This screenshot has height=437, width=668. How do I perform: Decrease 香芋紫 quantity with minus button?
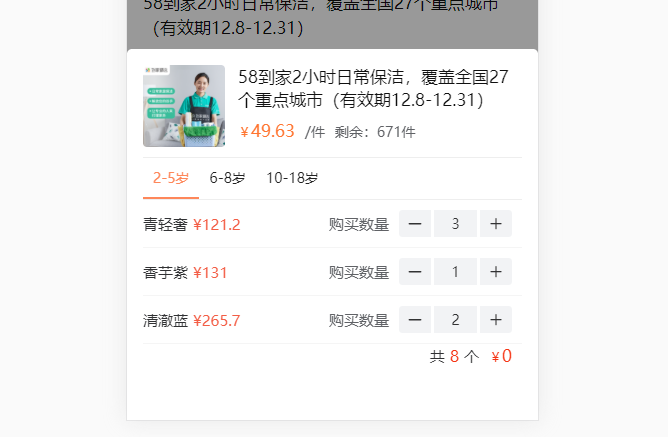pos(415,272)
